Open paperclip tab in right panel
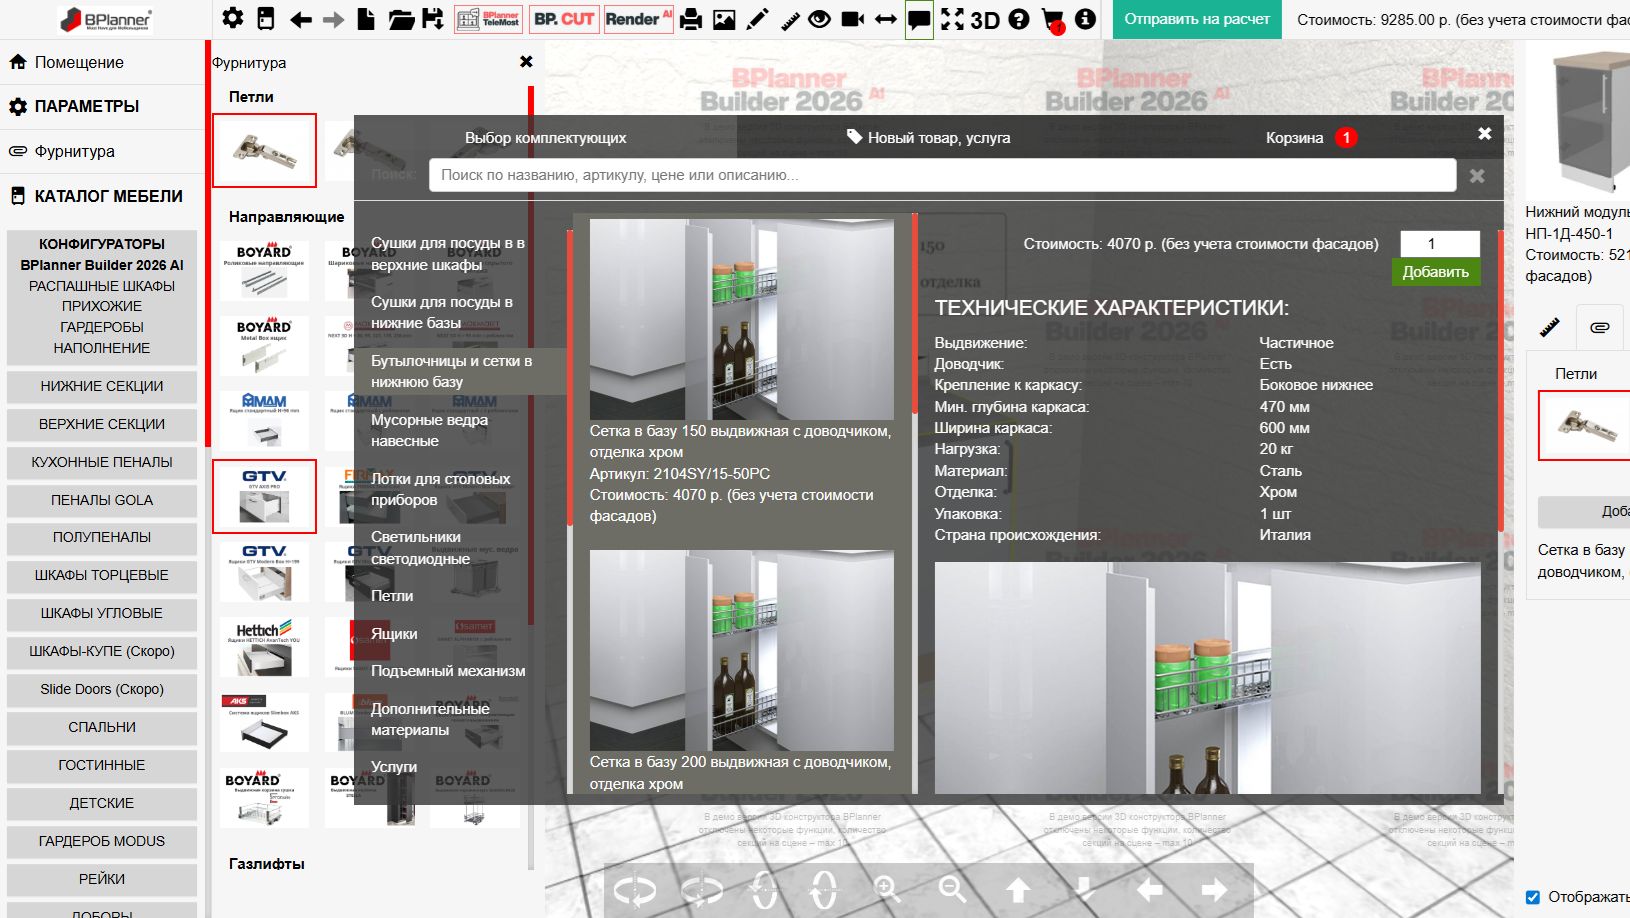Image resolution: width=1630 pixels, height=918 pixels. coord(1600,327)
